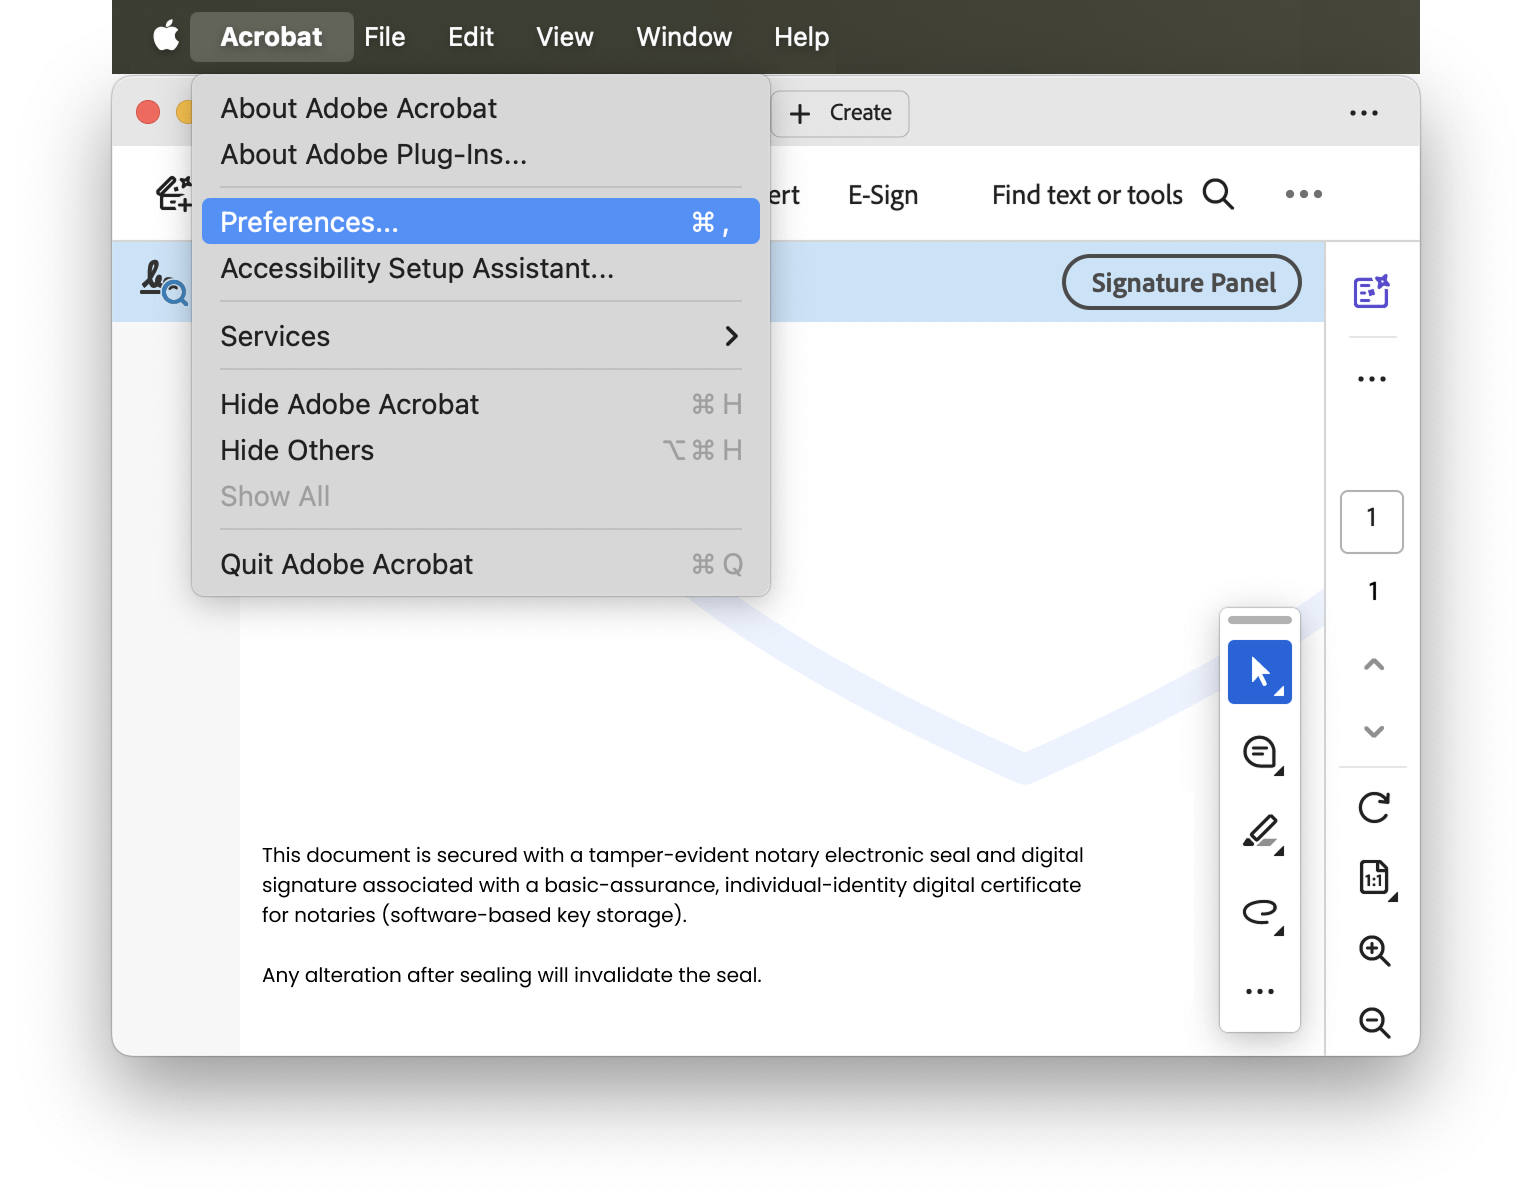Viewport: 1532px width, 1204px height.
Task: Click Find text or tools search icon
Action: tap(1218, 194)
